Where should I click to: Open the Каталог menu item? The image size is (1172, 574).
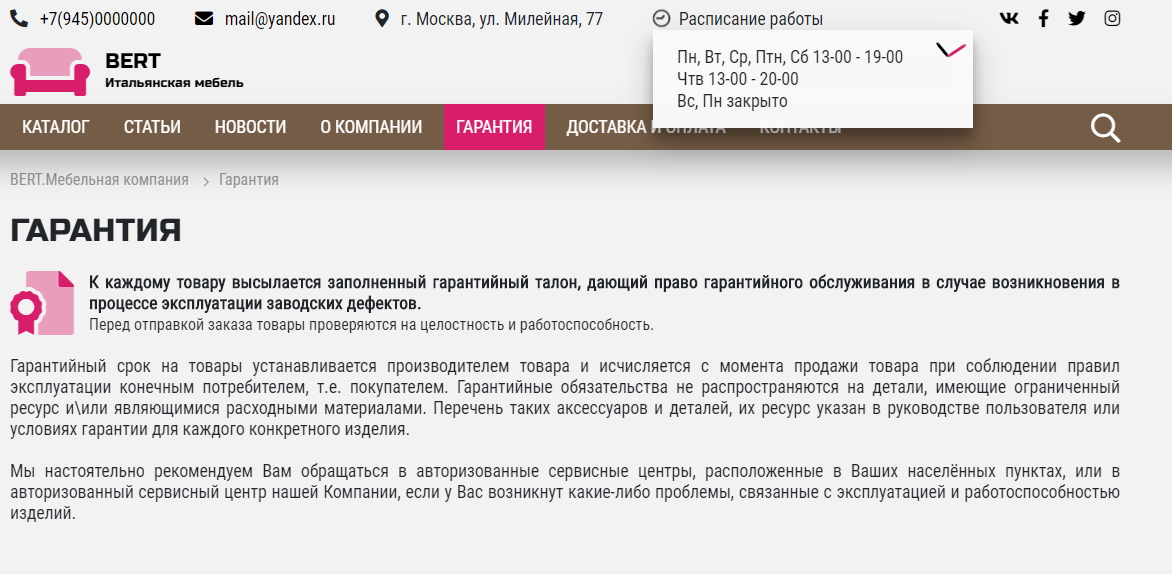[56, 127]
